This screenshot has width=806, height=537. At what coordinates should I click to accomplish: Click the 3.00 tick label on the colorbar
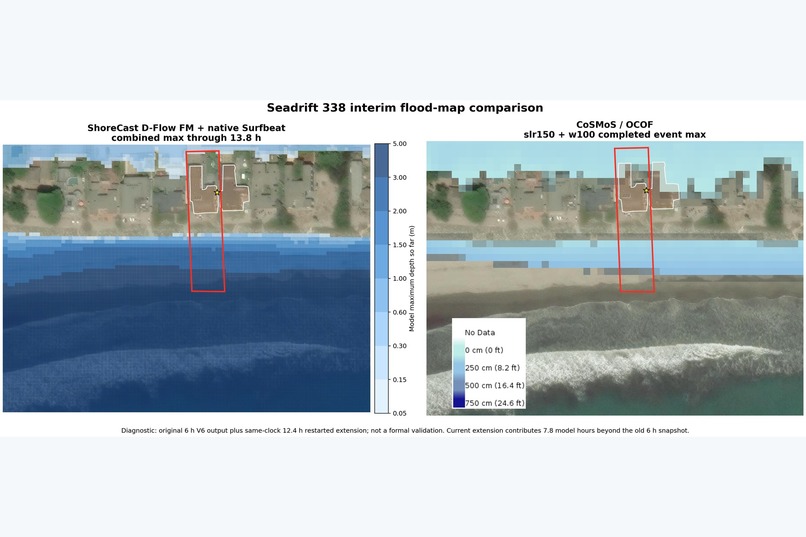pyautogui.click(x=399, y=178)
